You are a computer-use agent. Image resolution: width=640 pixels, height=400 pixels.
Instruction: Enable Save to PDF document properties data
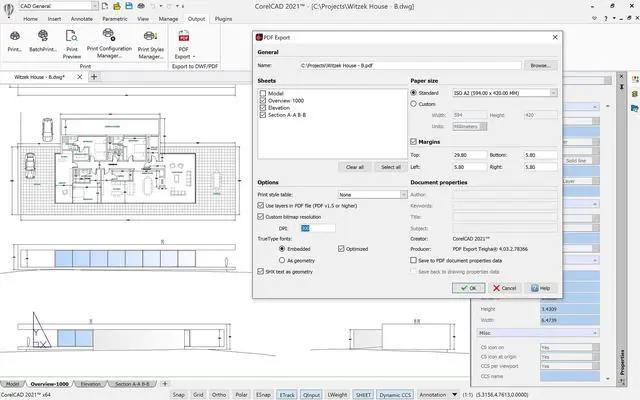pos(413,260)
